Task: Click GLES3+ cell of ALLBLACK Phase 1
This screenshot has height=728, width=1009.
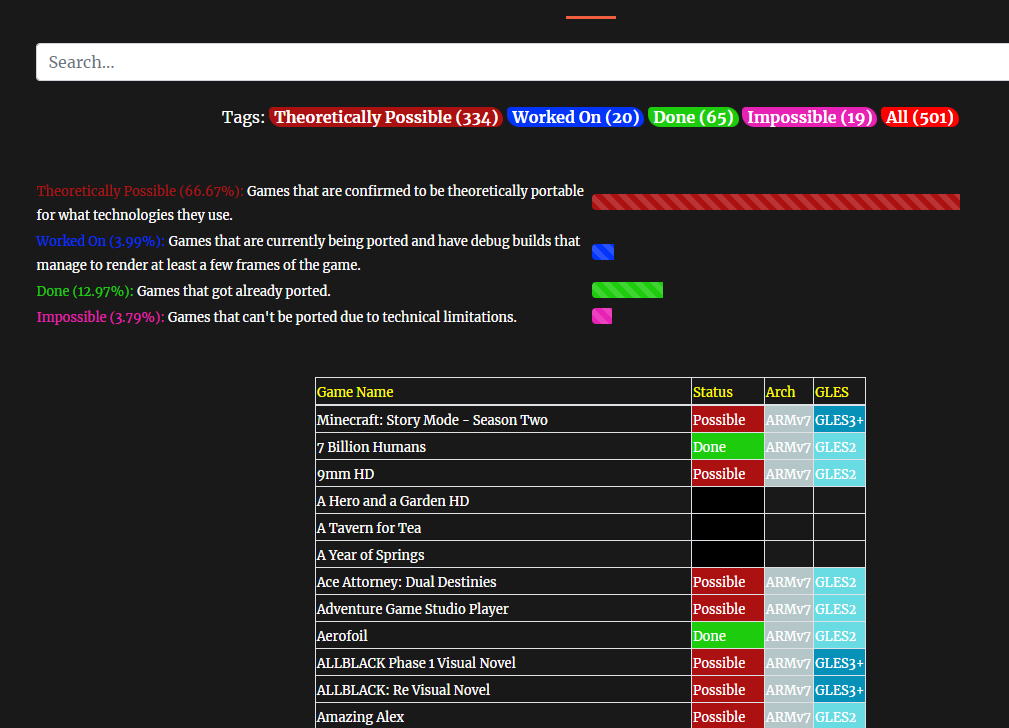Action: click(839, 663)
